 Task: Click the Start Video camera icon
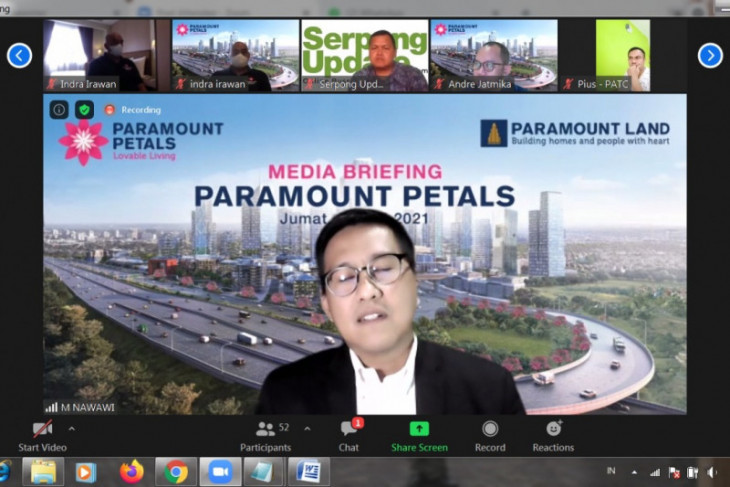click(42, 429)
